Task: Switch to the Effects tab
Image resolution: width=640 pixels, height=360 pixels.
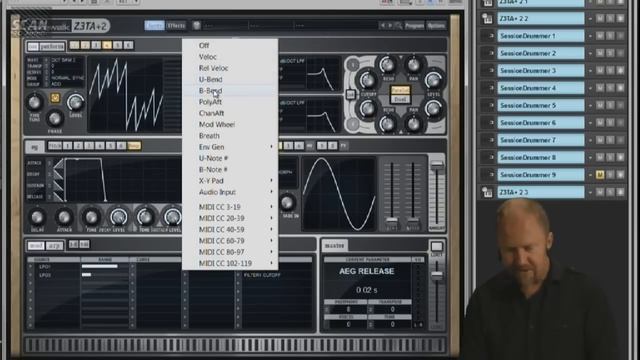Action: coord(176,26)
